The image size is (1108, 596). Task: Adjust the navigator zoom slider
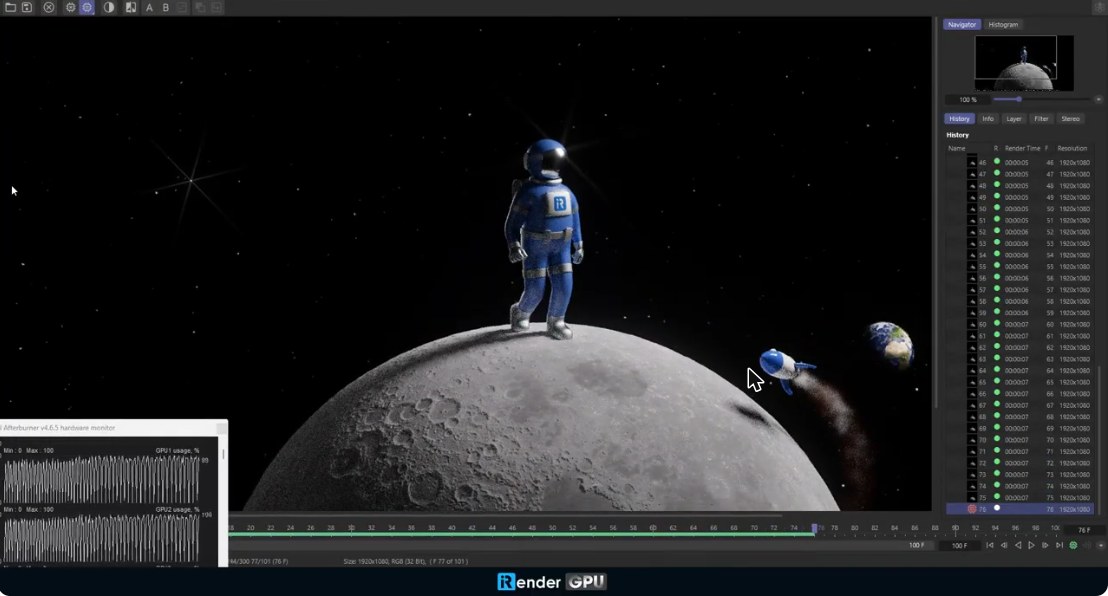(1042, 100)
